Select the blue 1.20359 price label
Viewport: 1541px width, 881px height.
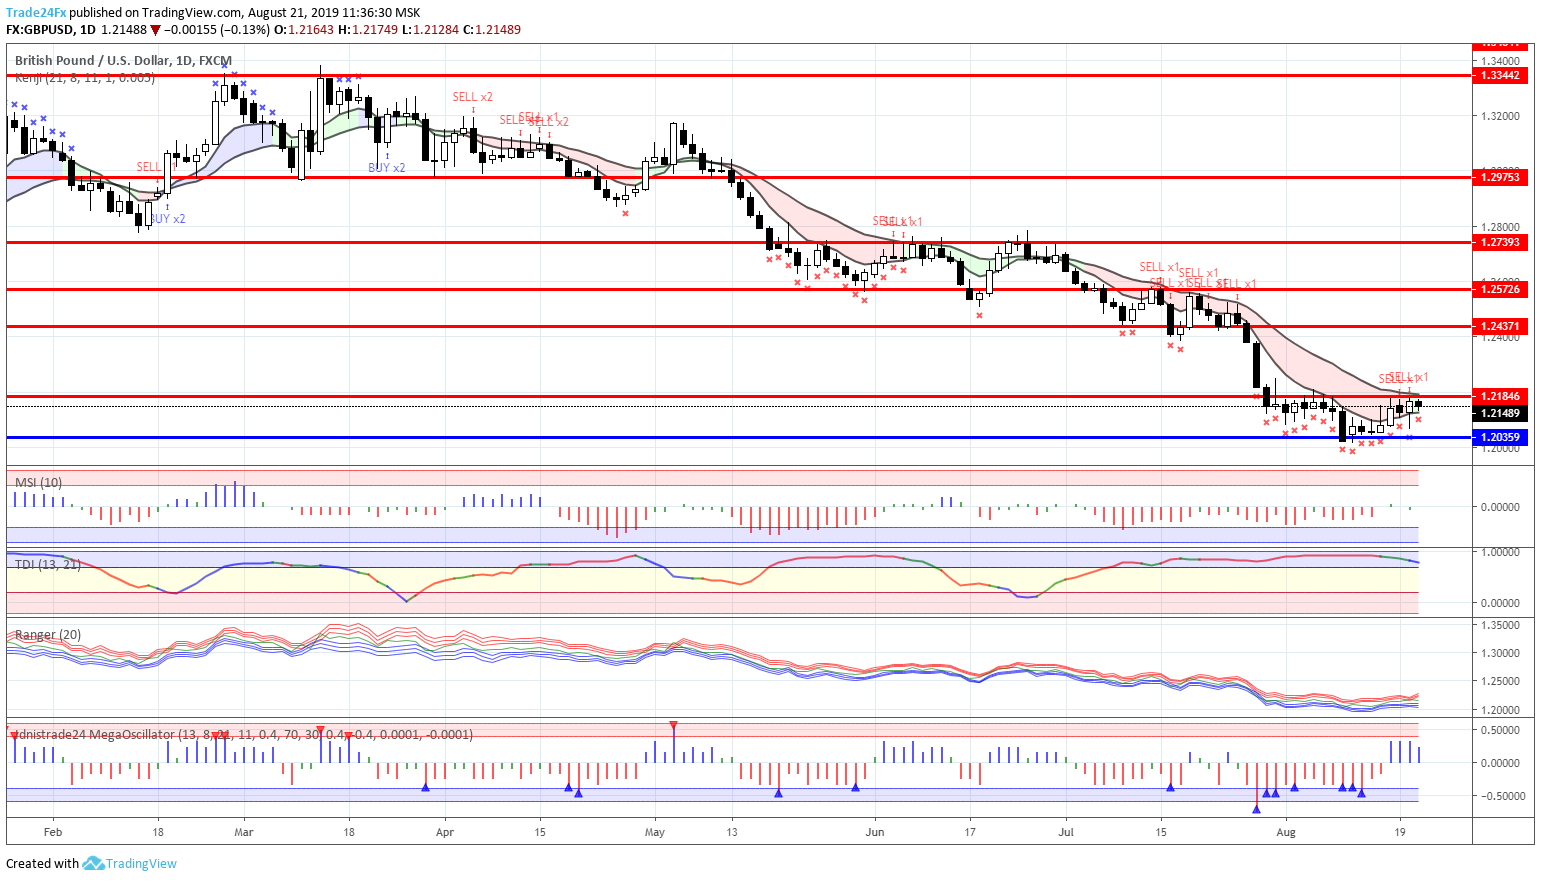(1501, 437)
